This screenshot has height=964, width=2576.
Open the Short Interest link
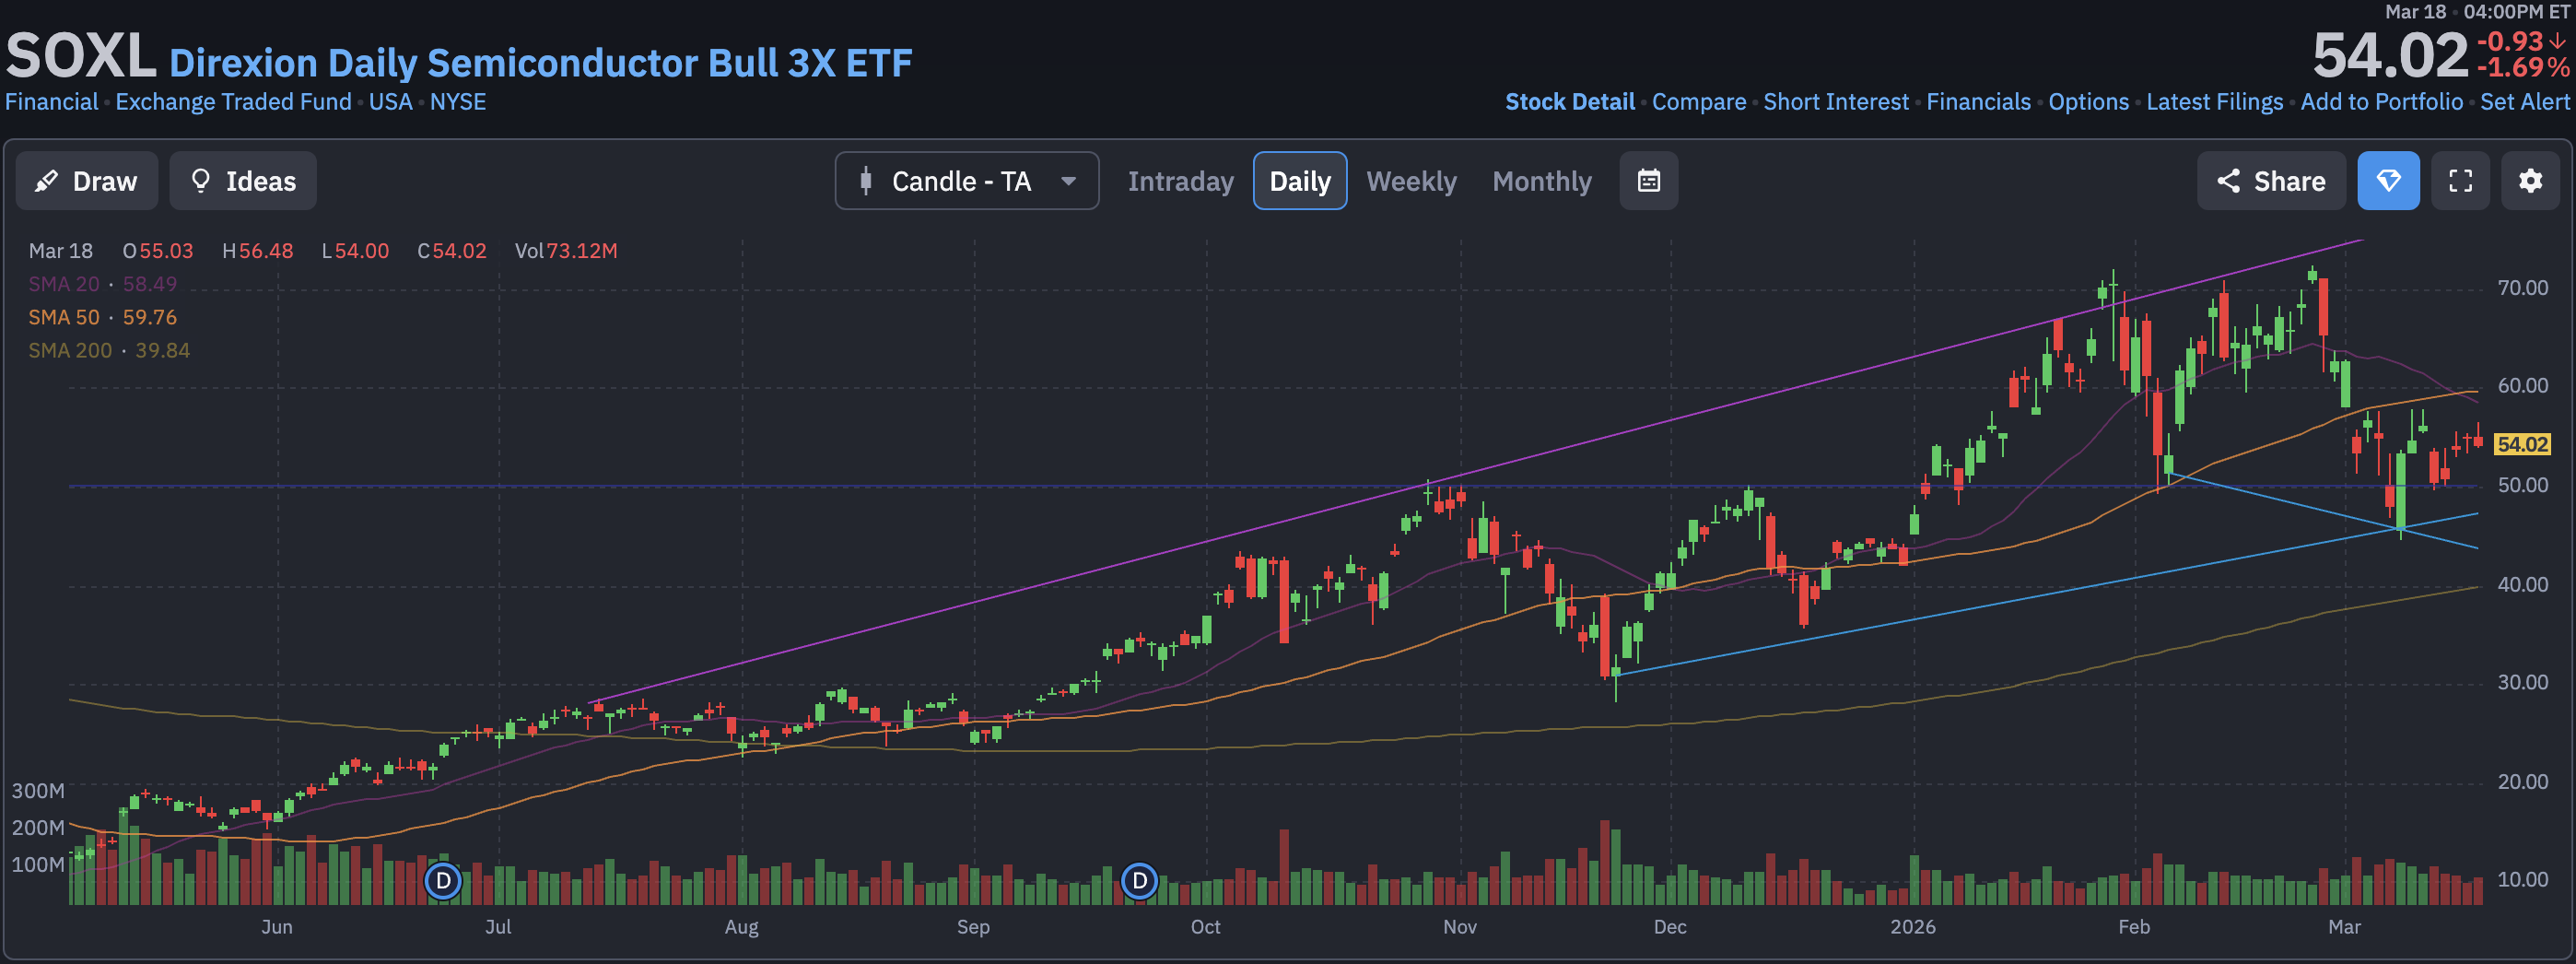pyautogui.click(x=1836, y=102)
